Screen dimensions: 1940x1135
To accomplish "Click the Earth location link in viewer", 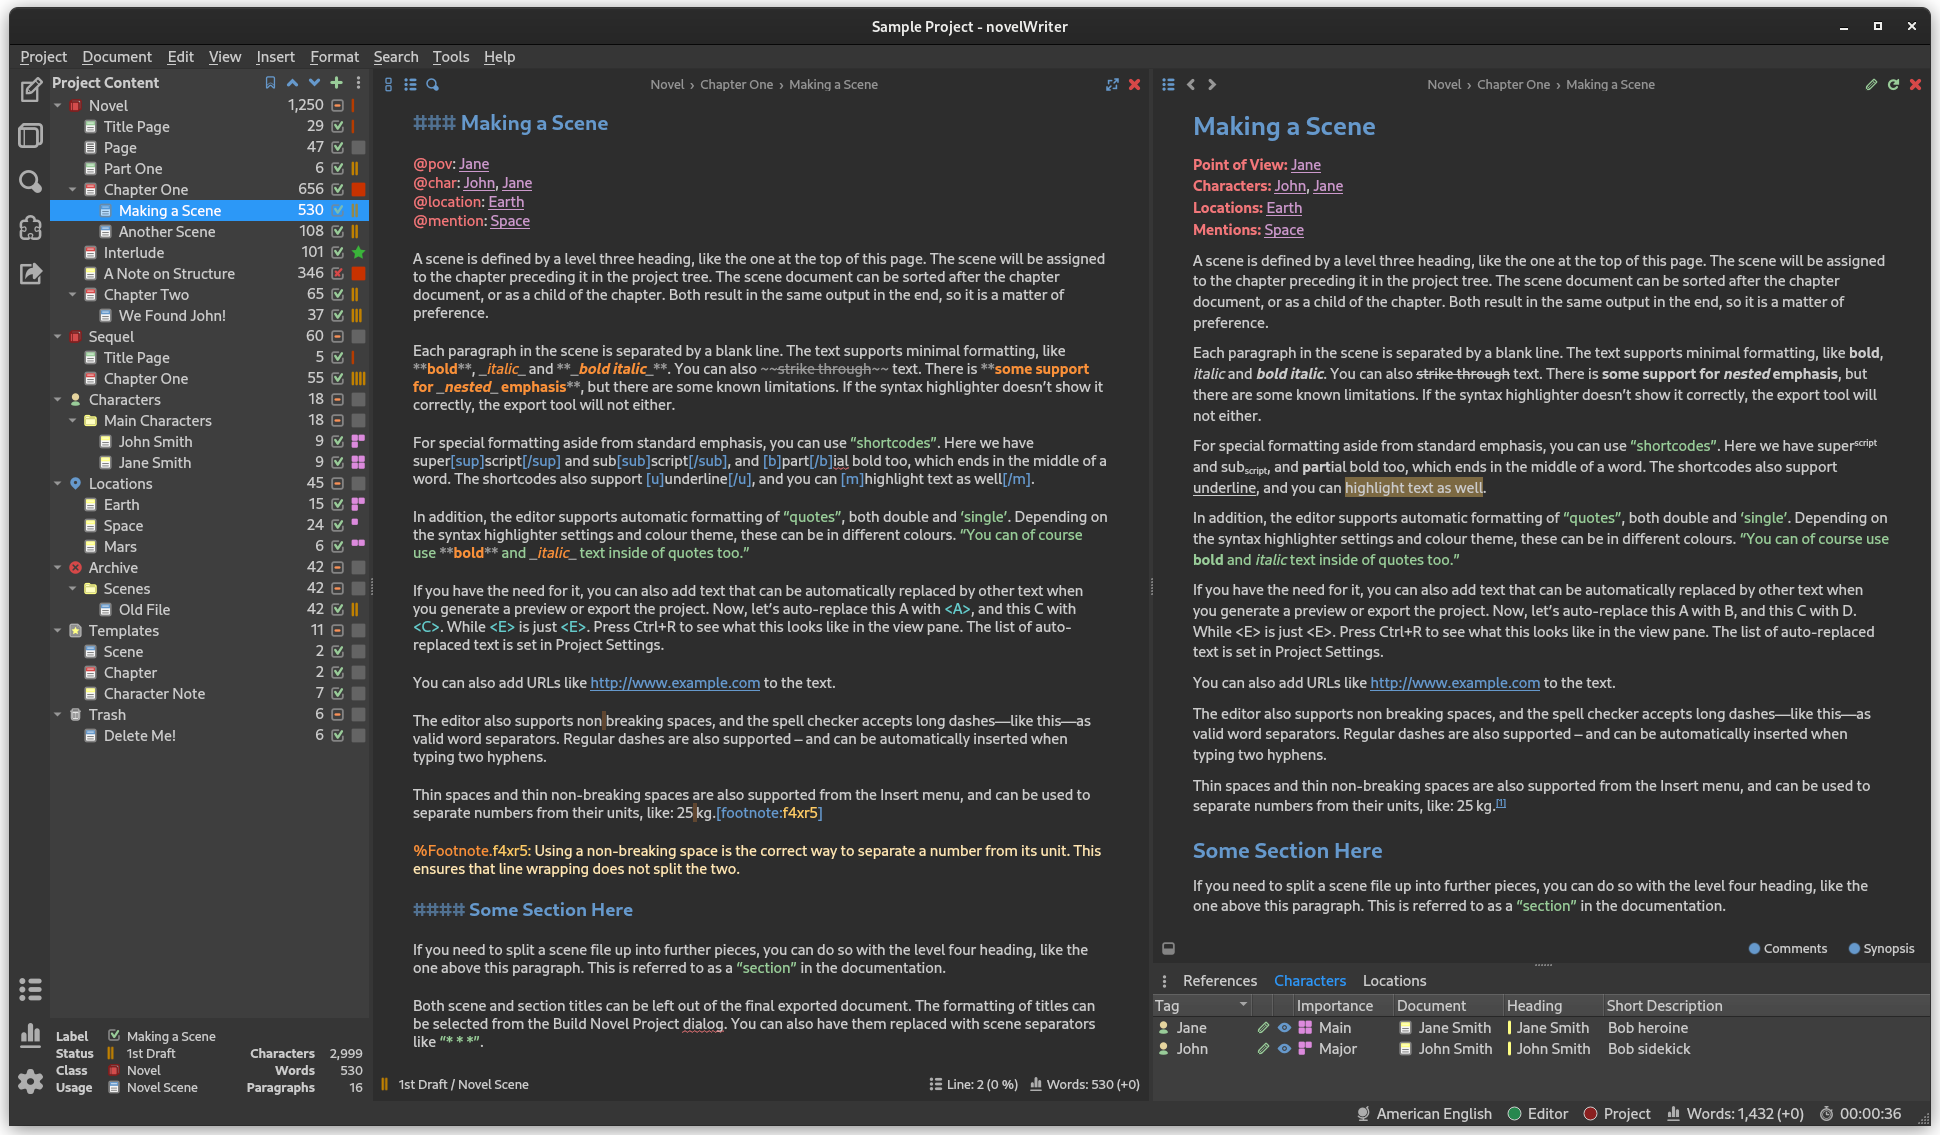I will coord(1283,208).
